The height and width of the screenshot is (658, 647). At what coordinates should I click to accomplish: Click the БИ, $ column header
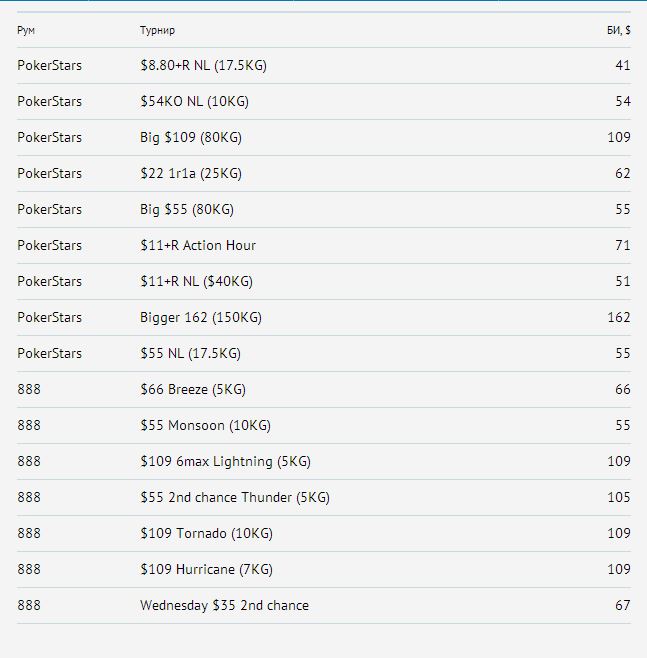tap(618, 30)
